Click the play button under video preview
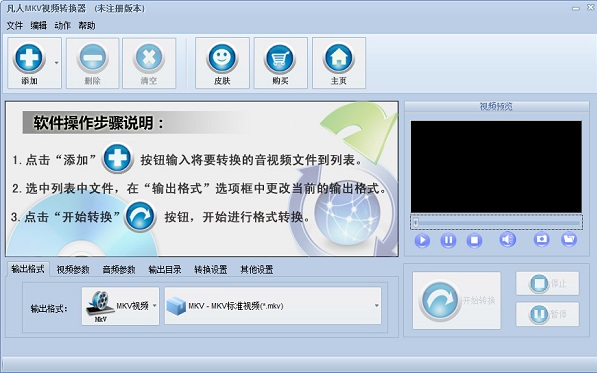 (422, 240)
